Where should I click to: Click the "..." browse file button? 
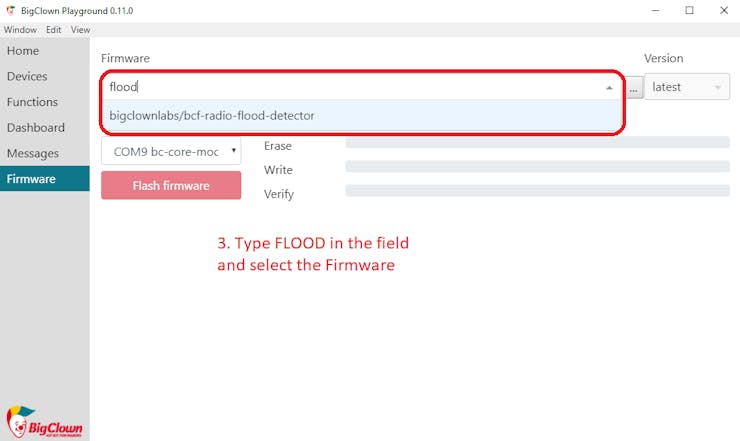coord(634,88)
